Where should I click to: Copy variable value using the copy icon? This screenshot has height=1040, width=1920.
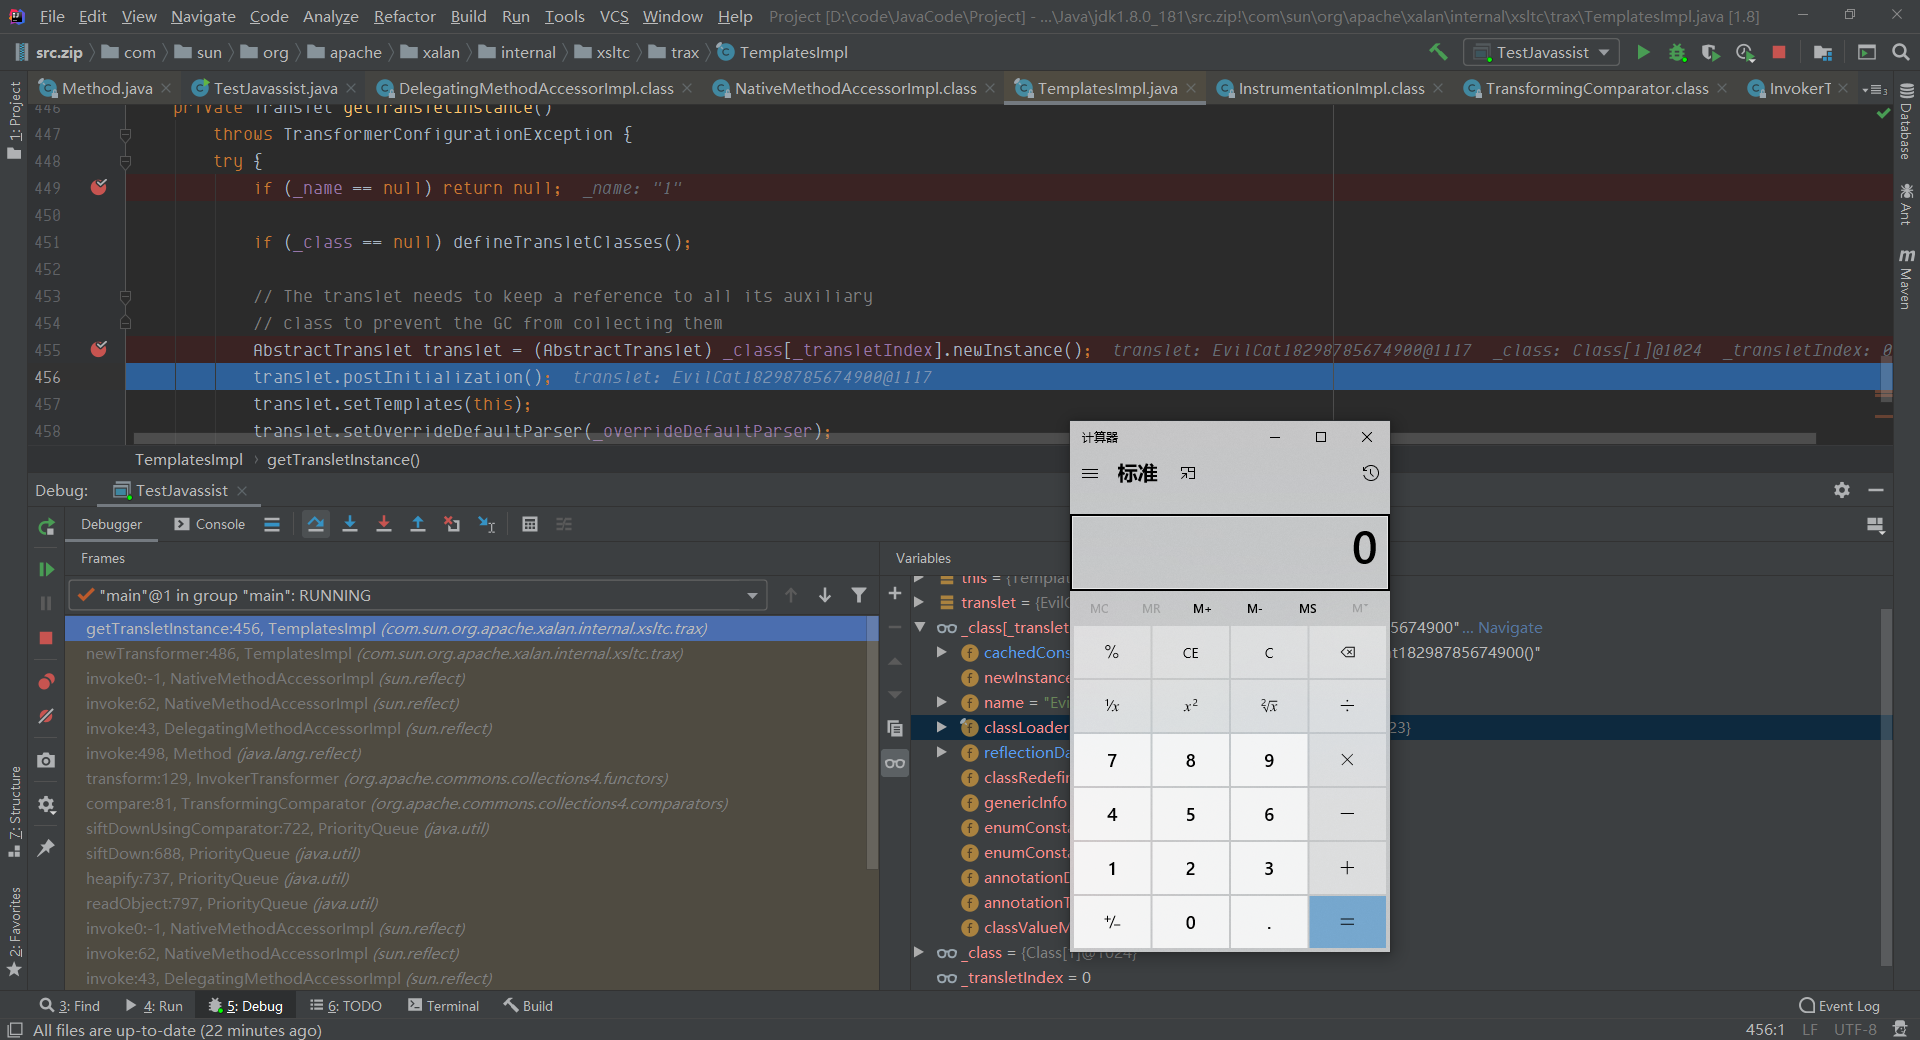click(895, 729)
